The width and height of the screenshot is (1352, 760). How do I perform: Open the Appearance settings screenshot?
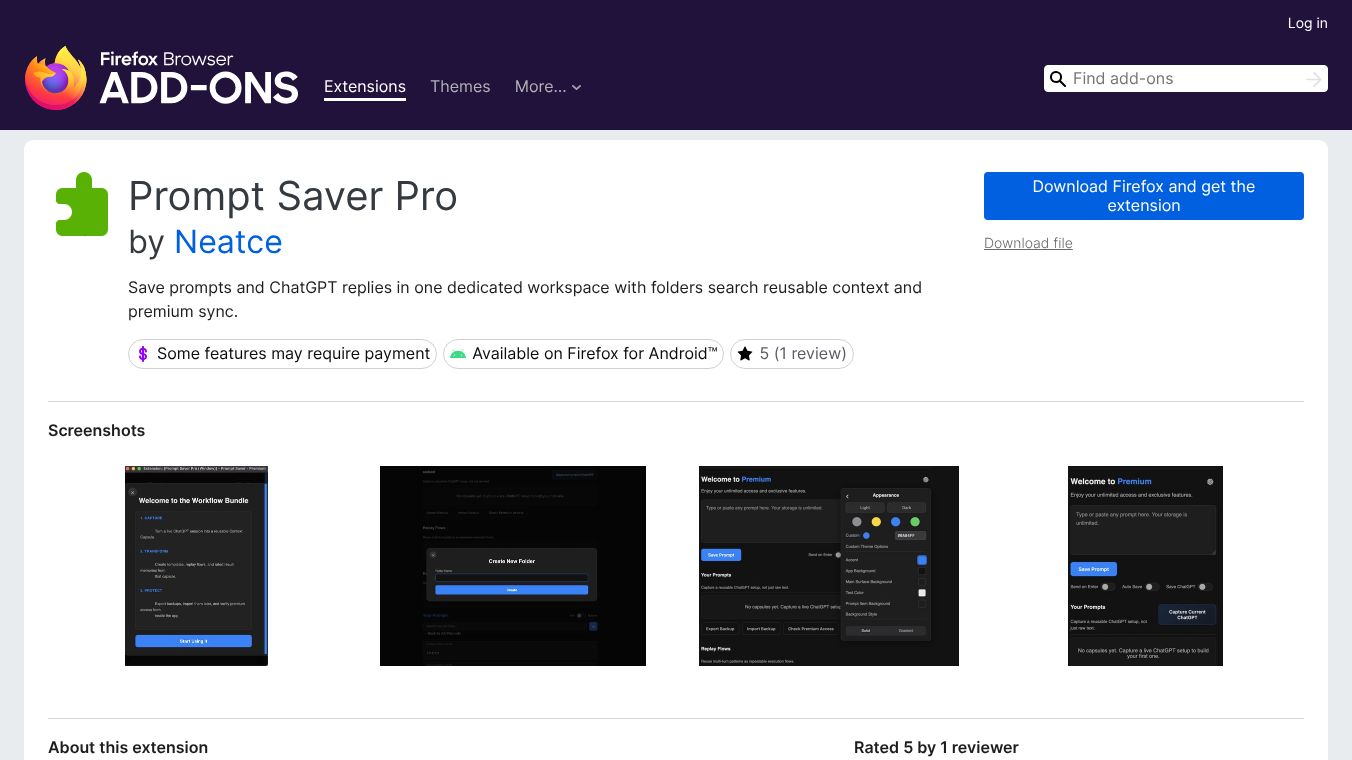[x=829, y=566]
